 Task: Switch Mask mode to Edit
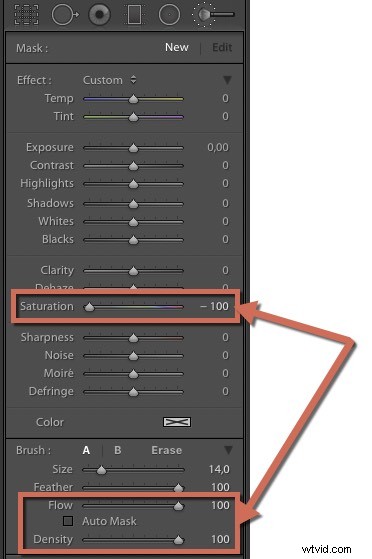tap(222, 47)
